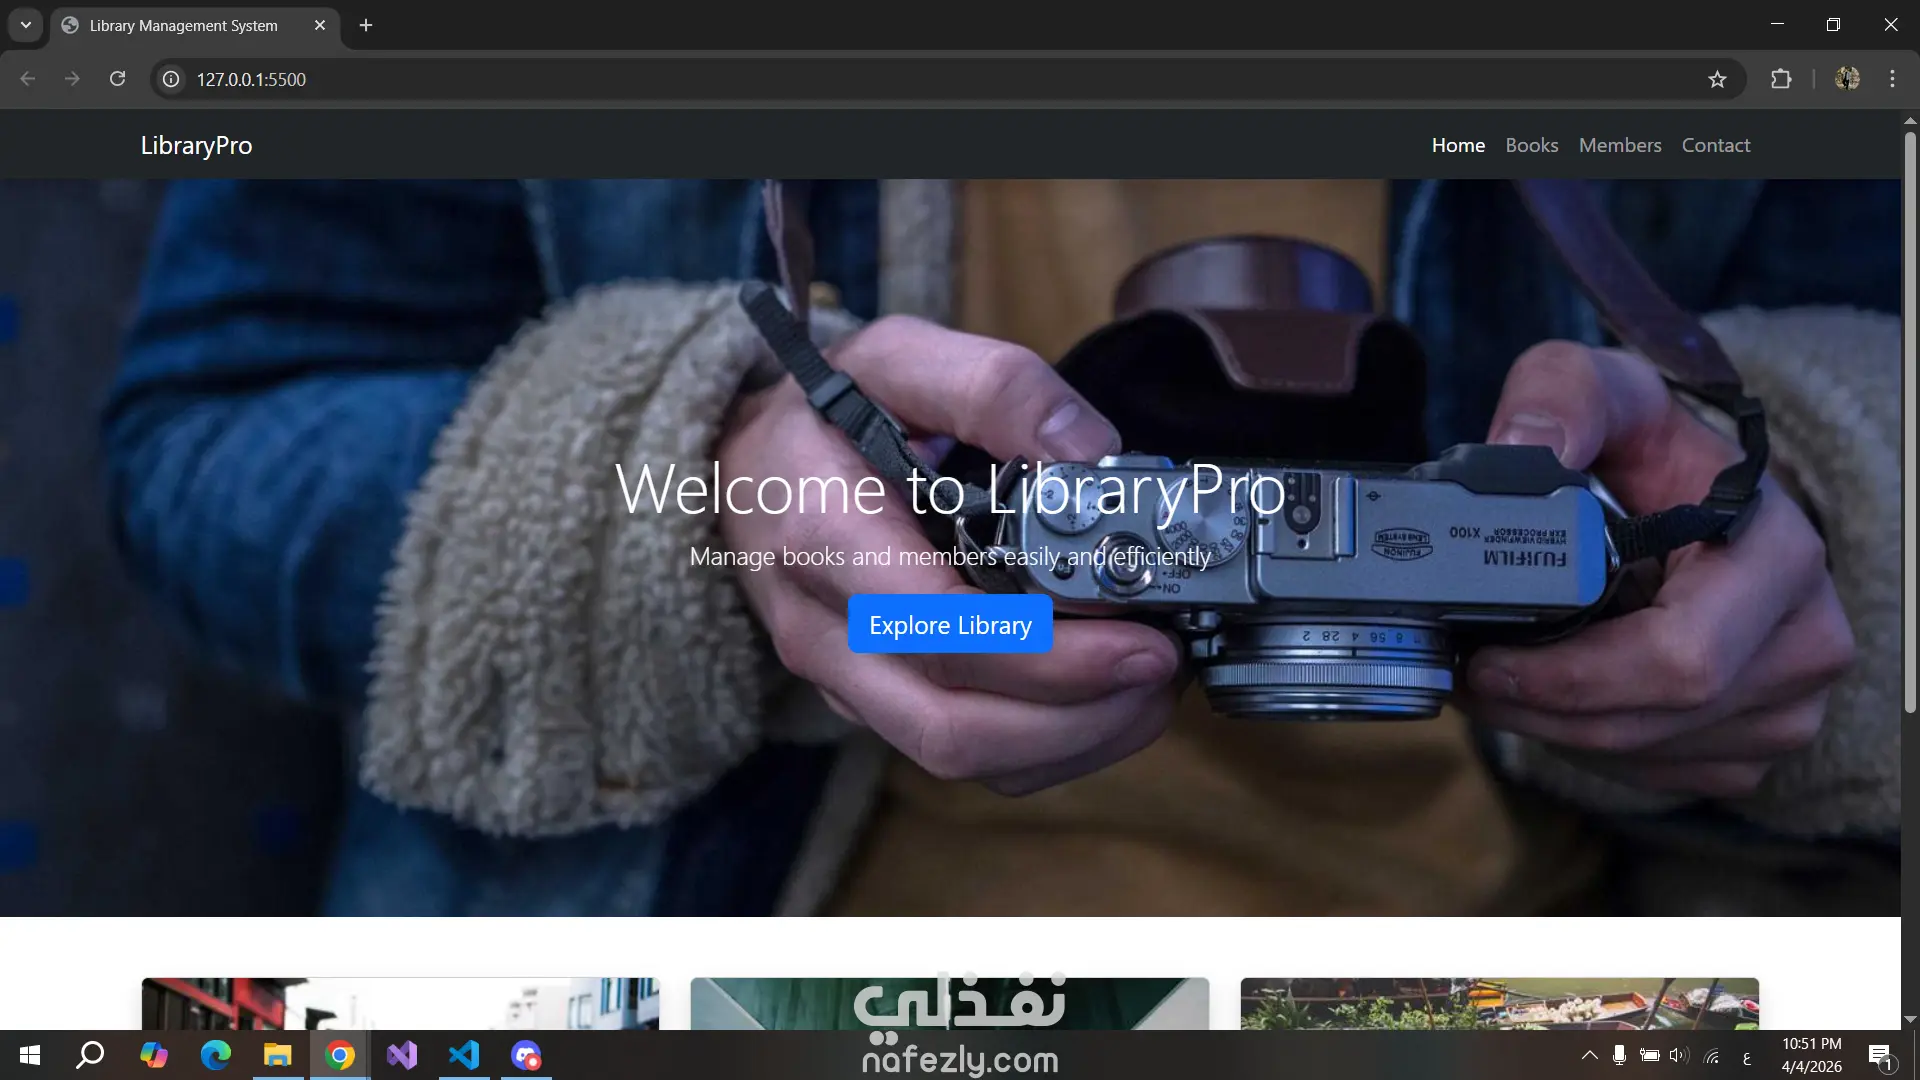Show hidden system tray icons chevron
1920x1080 pixels.
pyautogui.click(x=1589, y=1055)
